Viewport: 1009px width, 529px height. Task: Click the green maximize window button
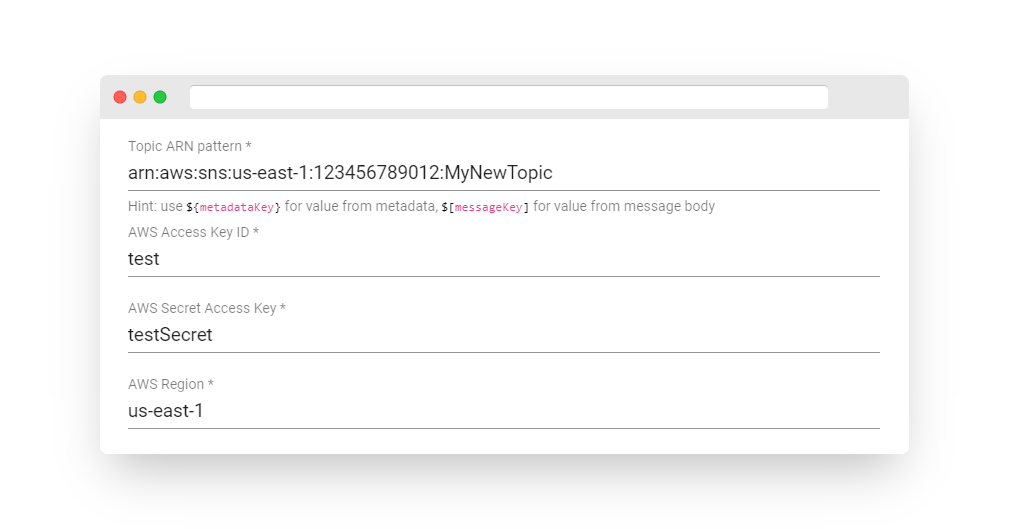point(160,97)
